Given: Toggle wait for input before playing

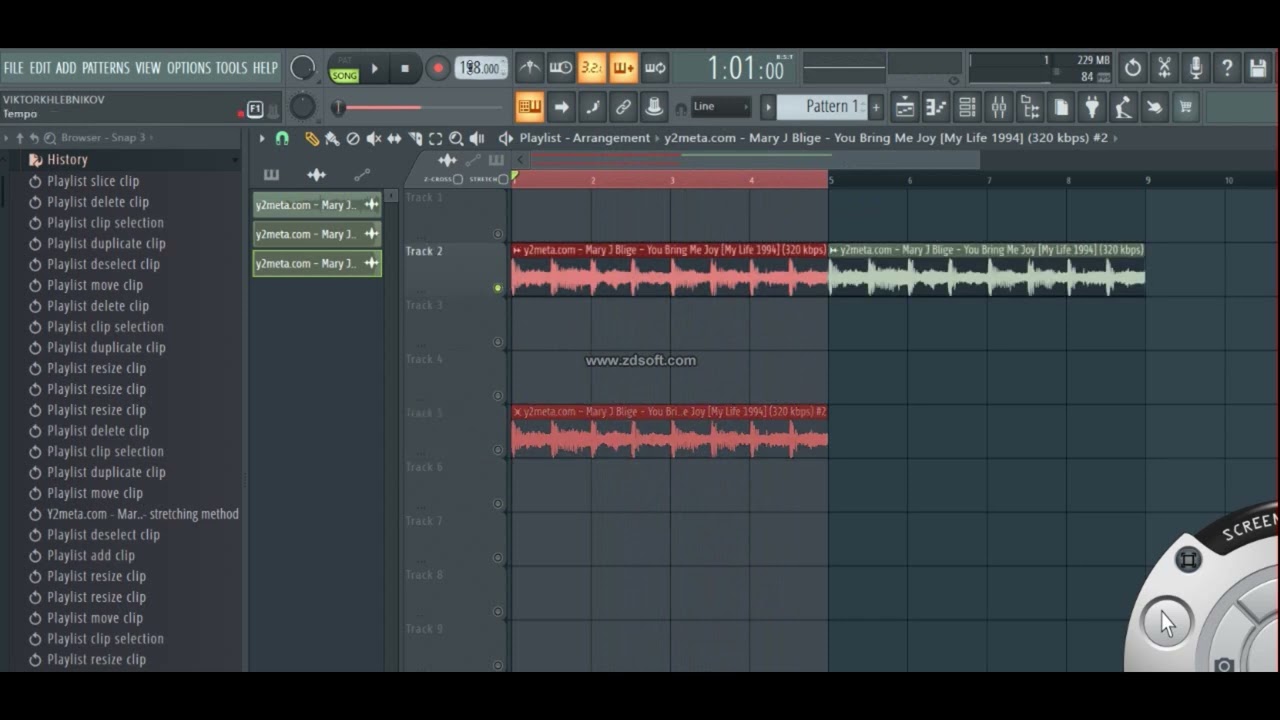Looking at the screenshot, I should coord(561,68).
